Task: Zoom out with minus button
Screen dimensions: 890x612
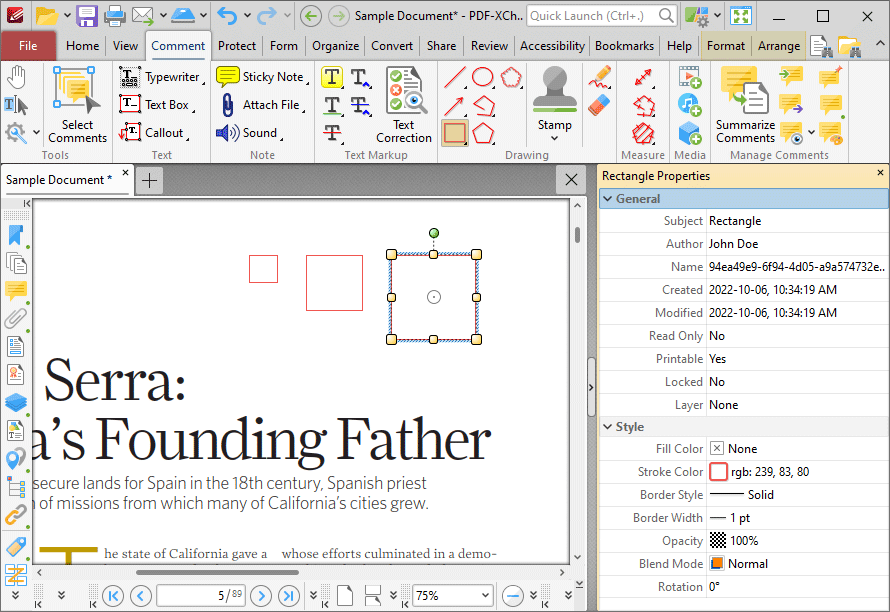Action: click(513, 595)
